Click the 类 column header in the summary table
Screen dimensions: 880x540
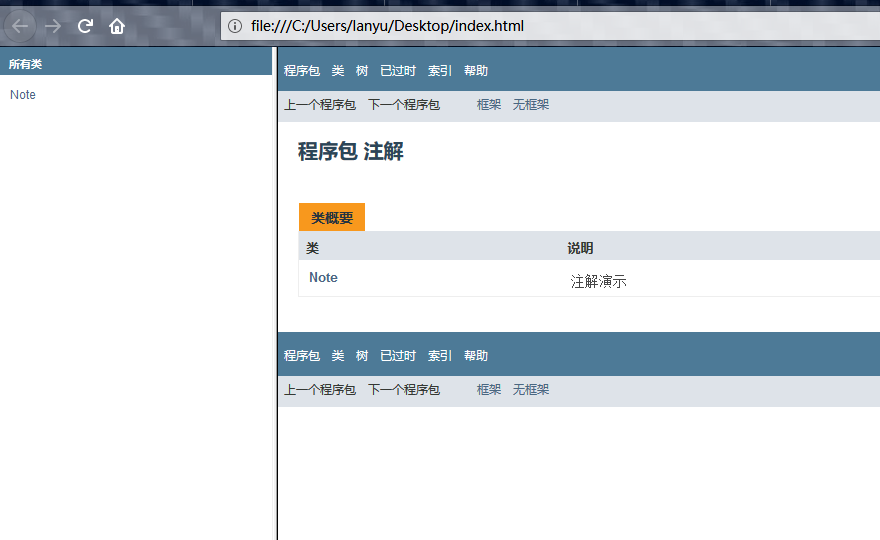pos(313,248)
